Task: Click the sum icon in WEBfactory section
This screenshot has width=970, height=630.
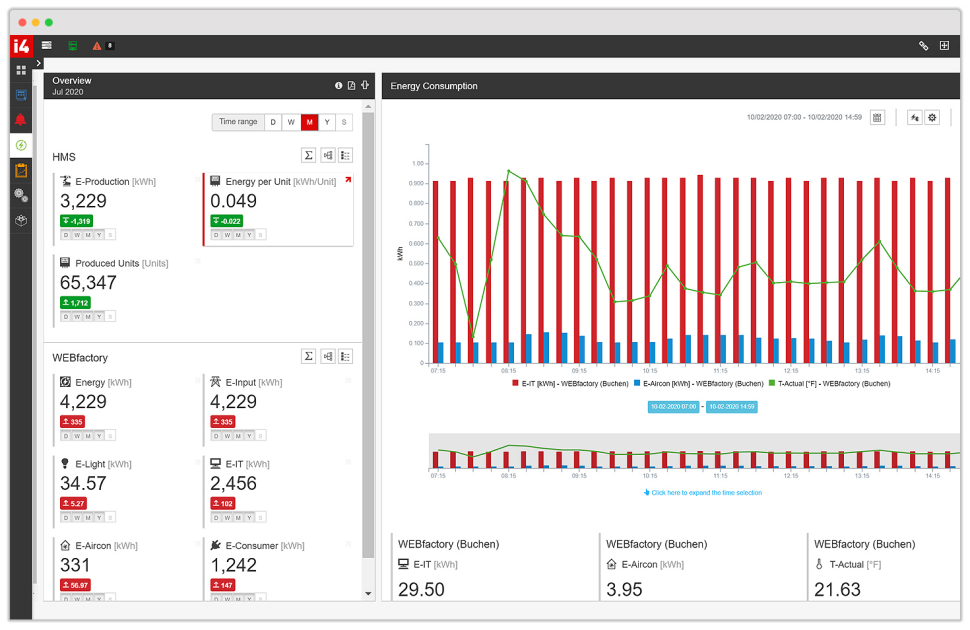Action: tap(308, 356)
